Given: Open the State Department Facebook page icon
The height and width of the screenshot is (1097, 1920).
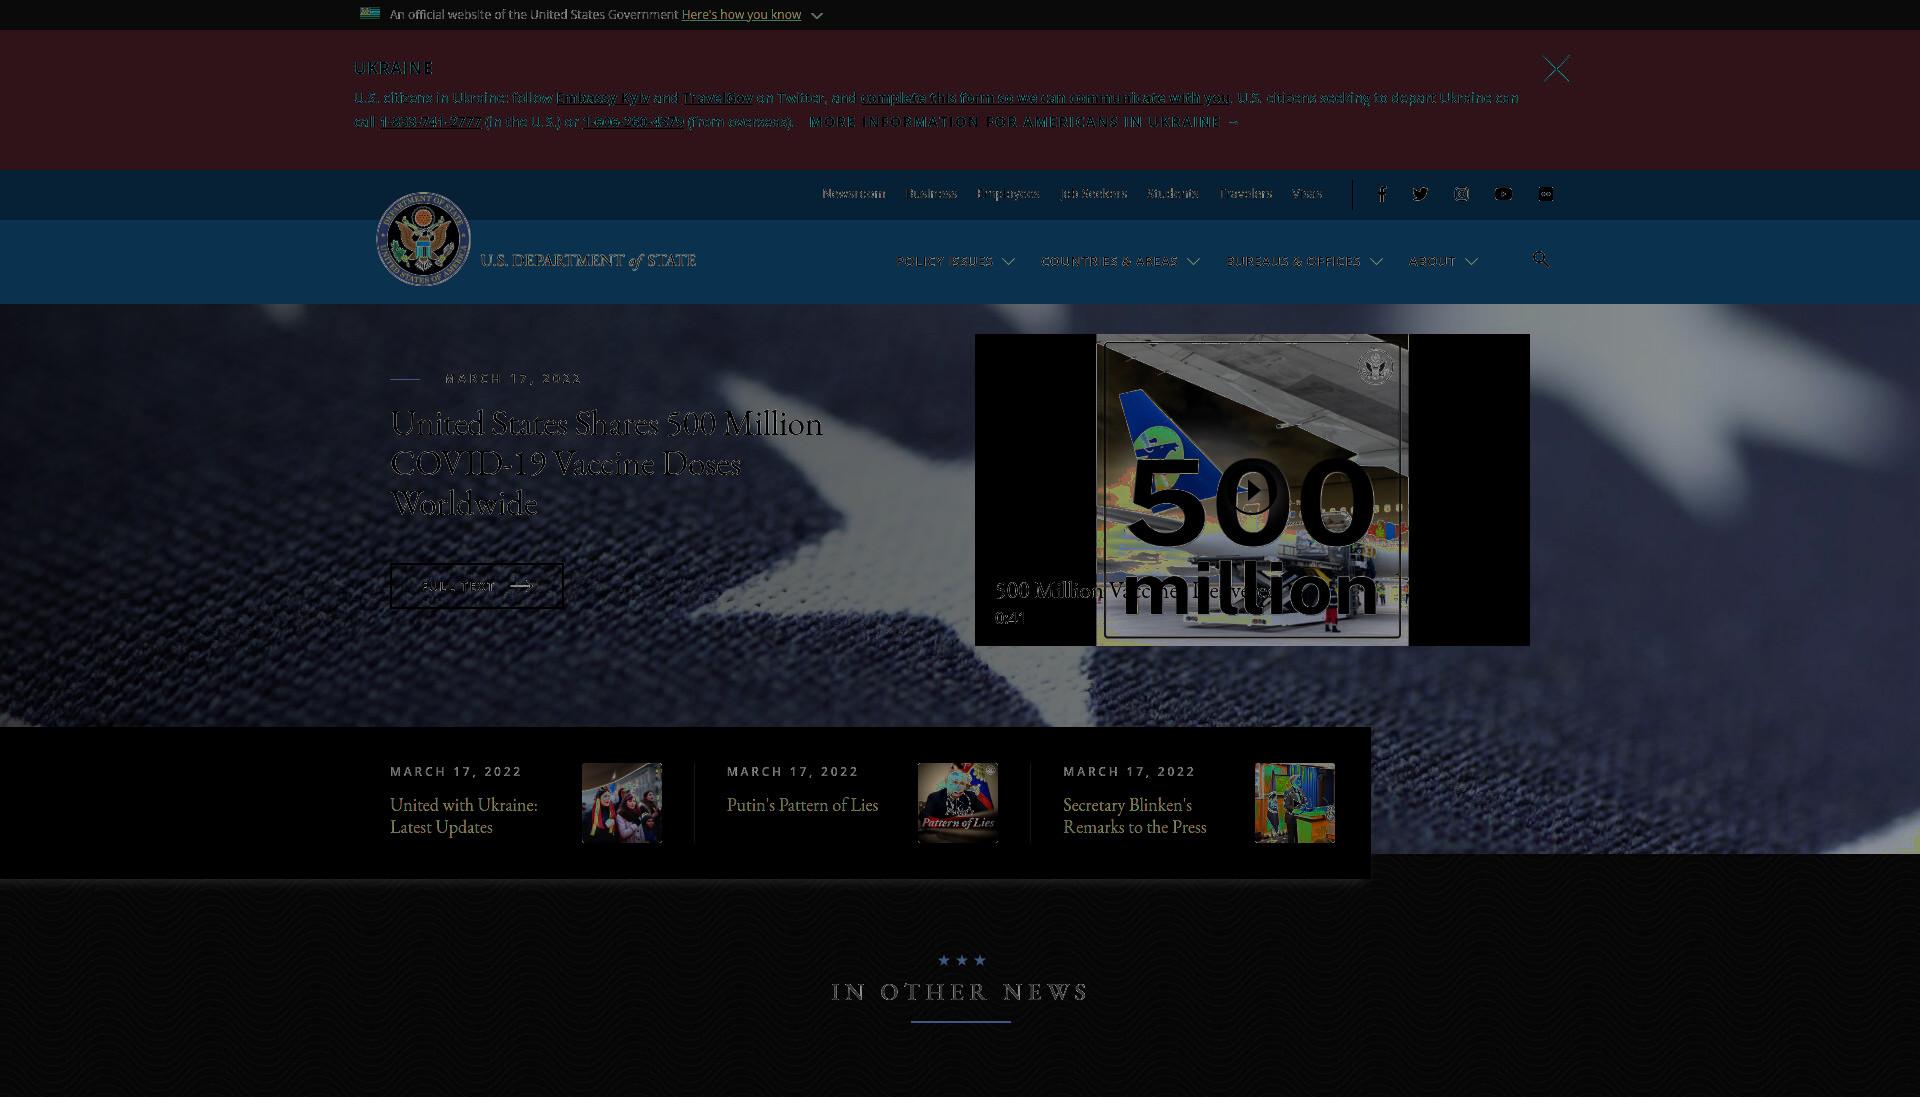Looking at the screenshot, I should (x=1382, y=194).
